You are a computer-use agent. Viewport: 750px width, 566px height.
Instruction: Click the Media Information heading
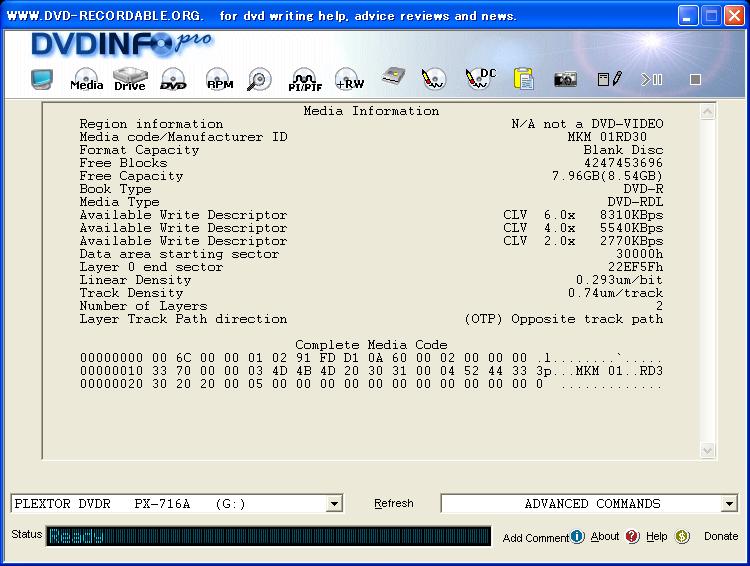(x=371, y=111)
